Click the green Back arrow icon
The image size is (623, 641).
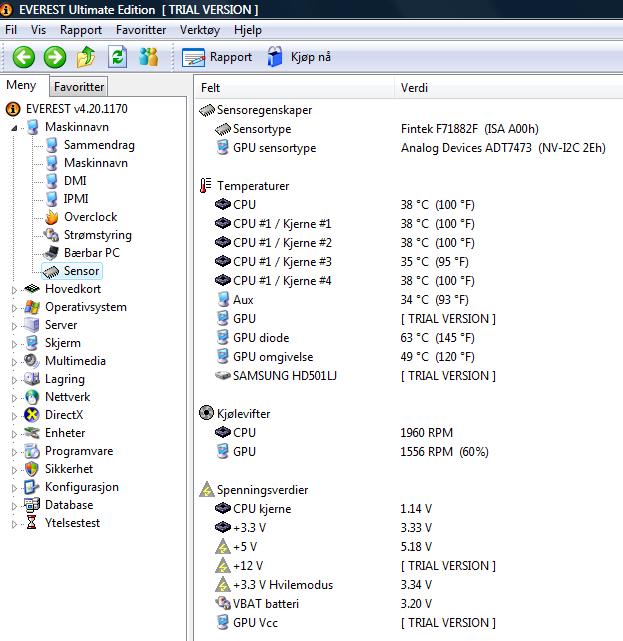24,57
